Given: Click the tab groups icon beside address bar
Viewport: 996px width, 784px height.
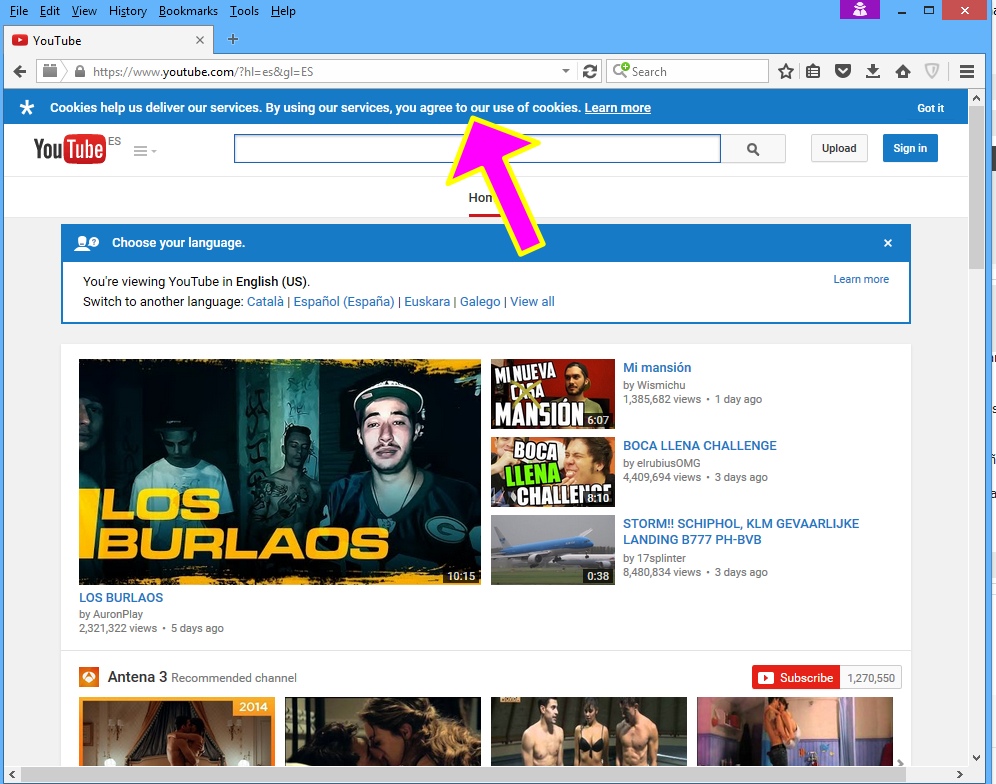Looking at the screenshot, I should [x=50, y=71].
